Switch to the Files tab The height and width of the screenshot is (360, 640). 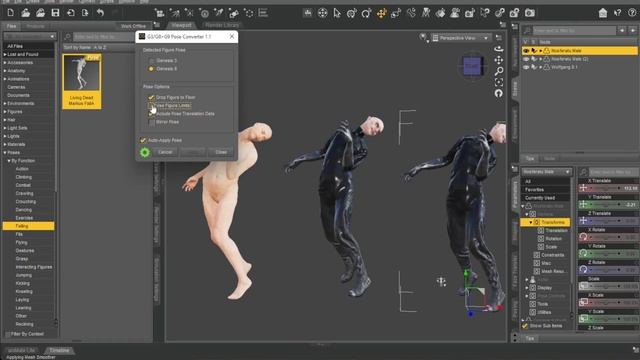pyautogui.click(x=11, y=26)
